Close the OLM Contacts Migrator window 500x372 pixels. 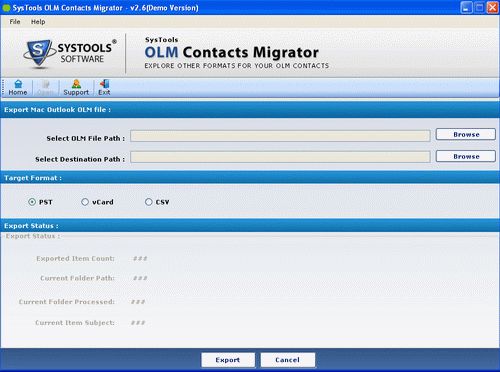tap(492, 7)
